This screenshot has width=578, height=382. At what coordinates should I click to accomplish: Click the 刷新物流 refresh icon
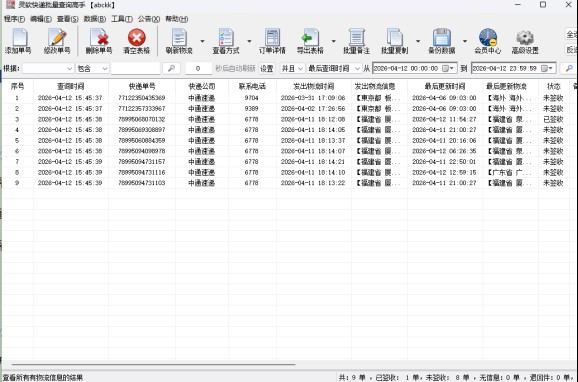click(179, 38)
